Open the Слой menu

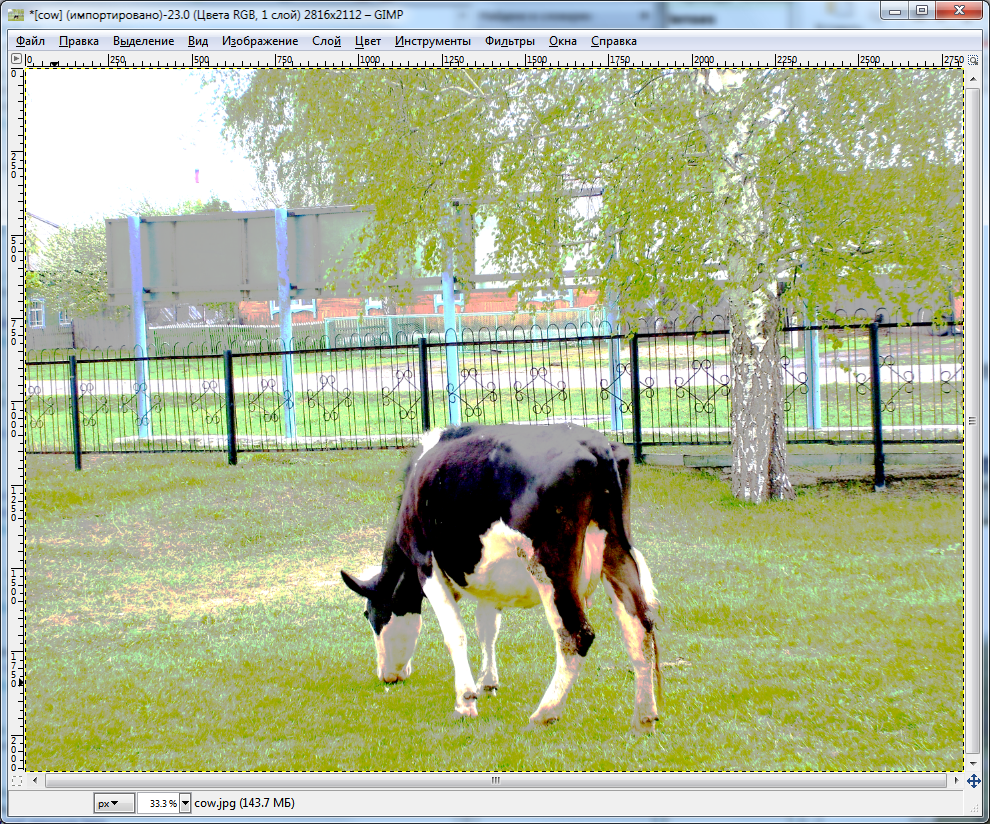[x=326, y=41]
